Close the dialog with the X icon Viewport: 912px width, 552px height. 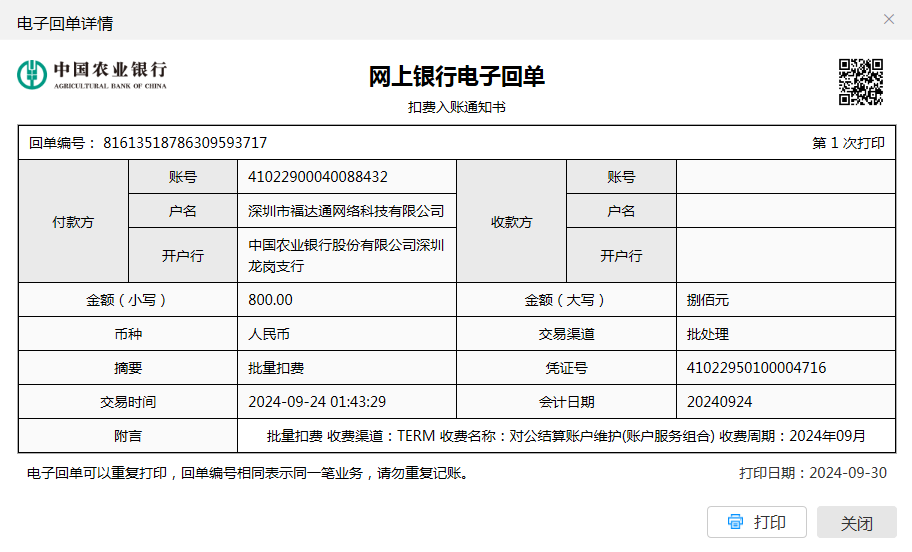pos(889,19)
